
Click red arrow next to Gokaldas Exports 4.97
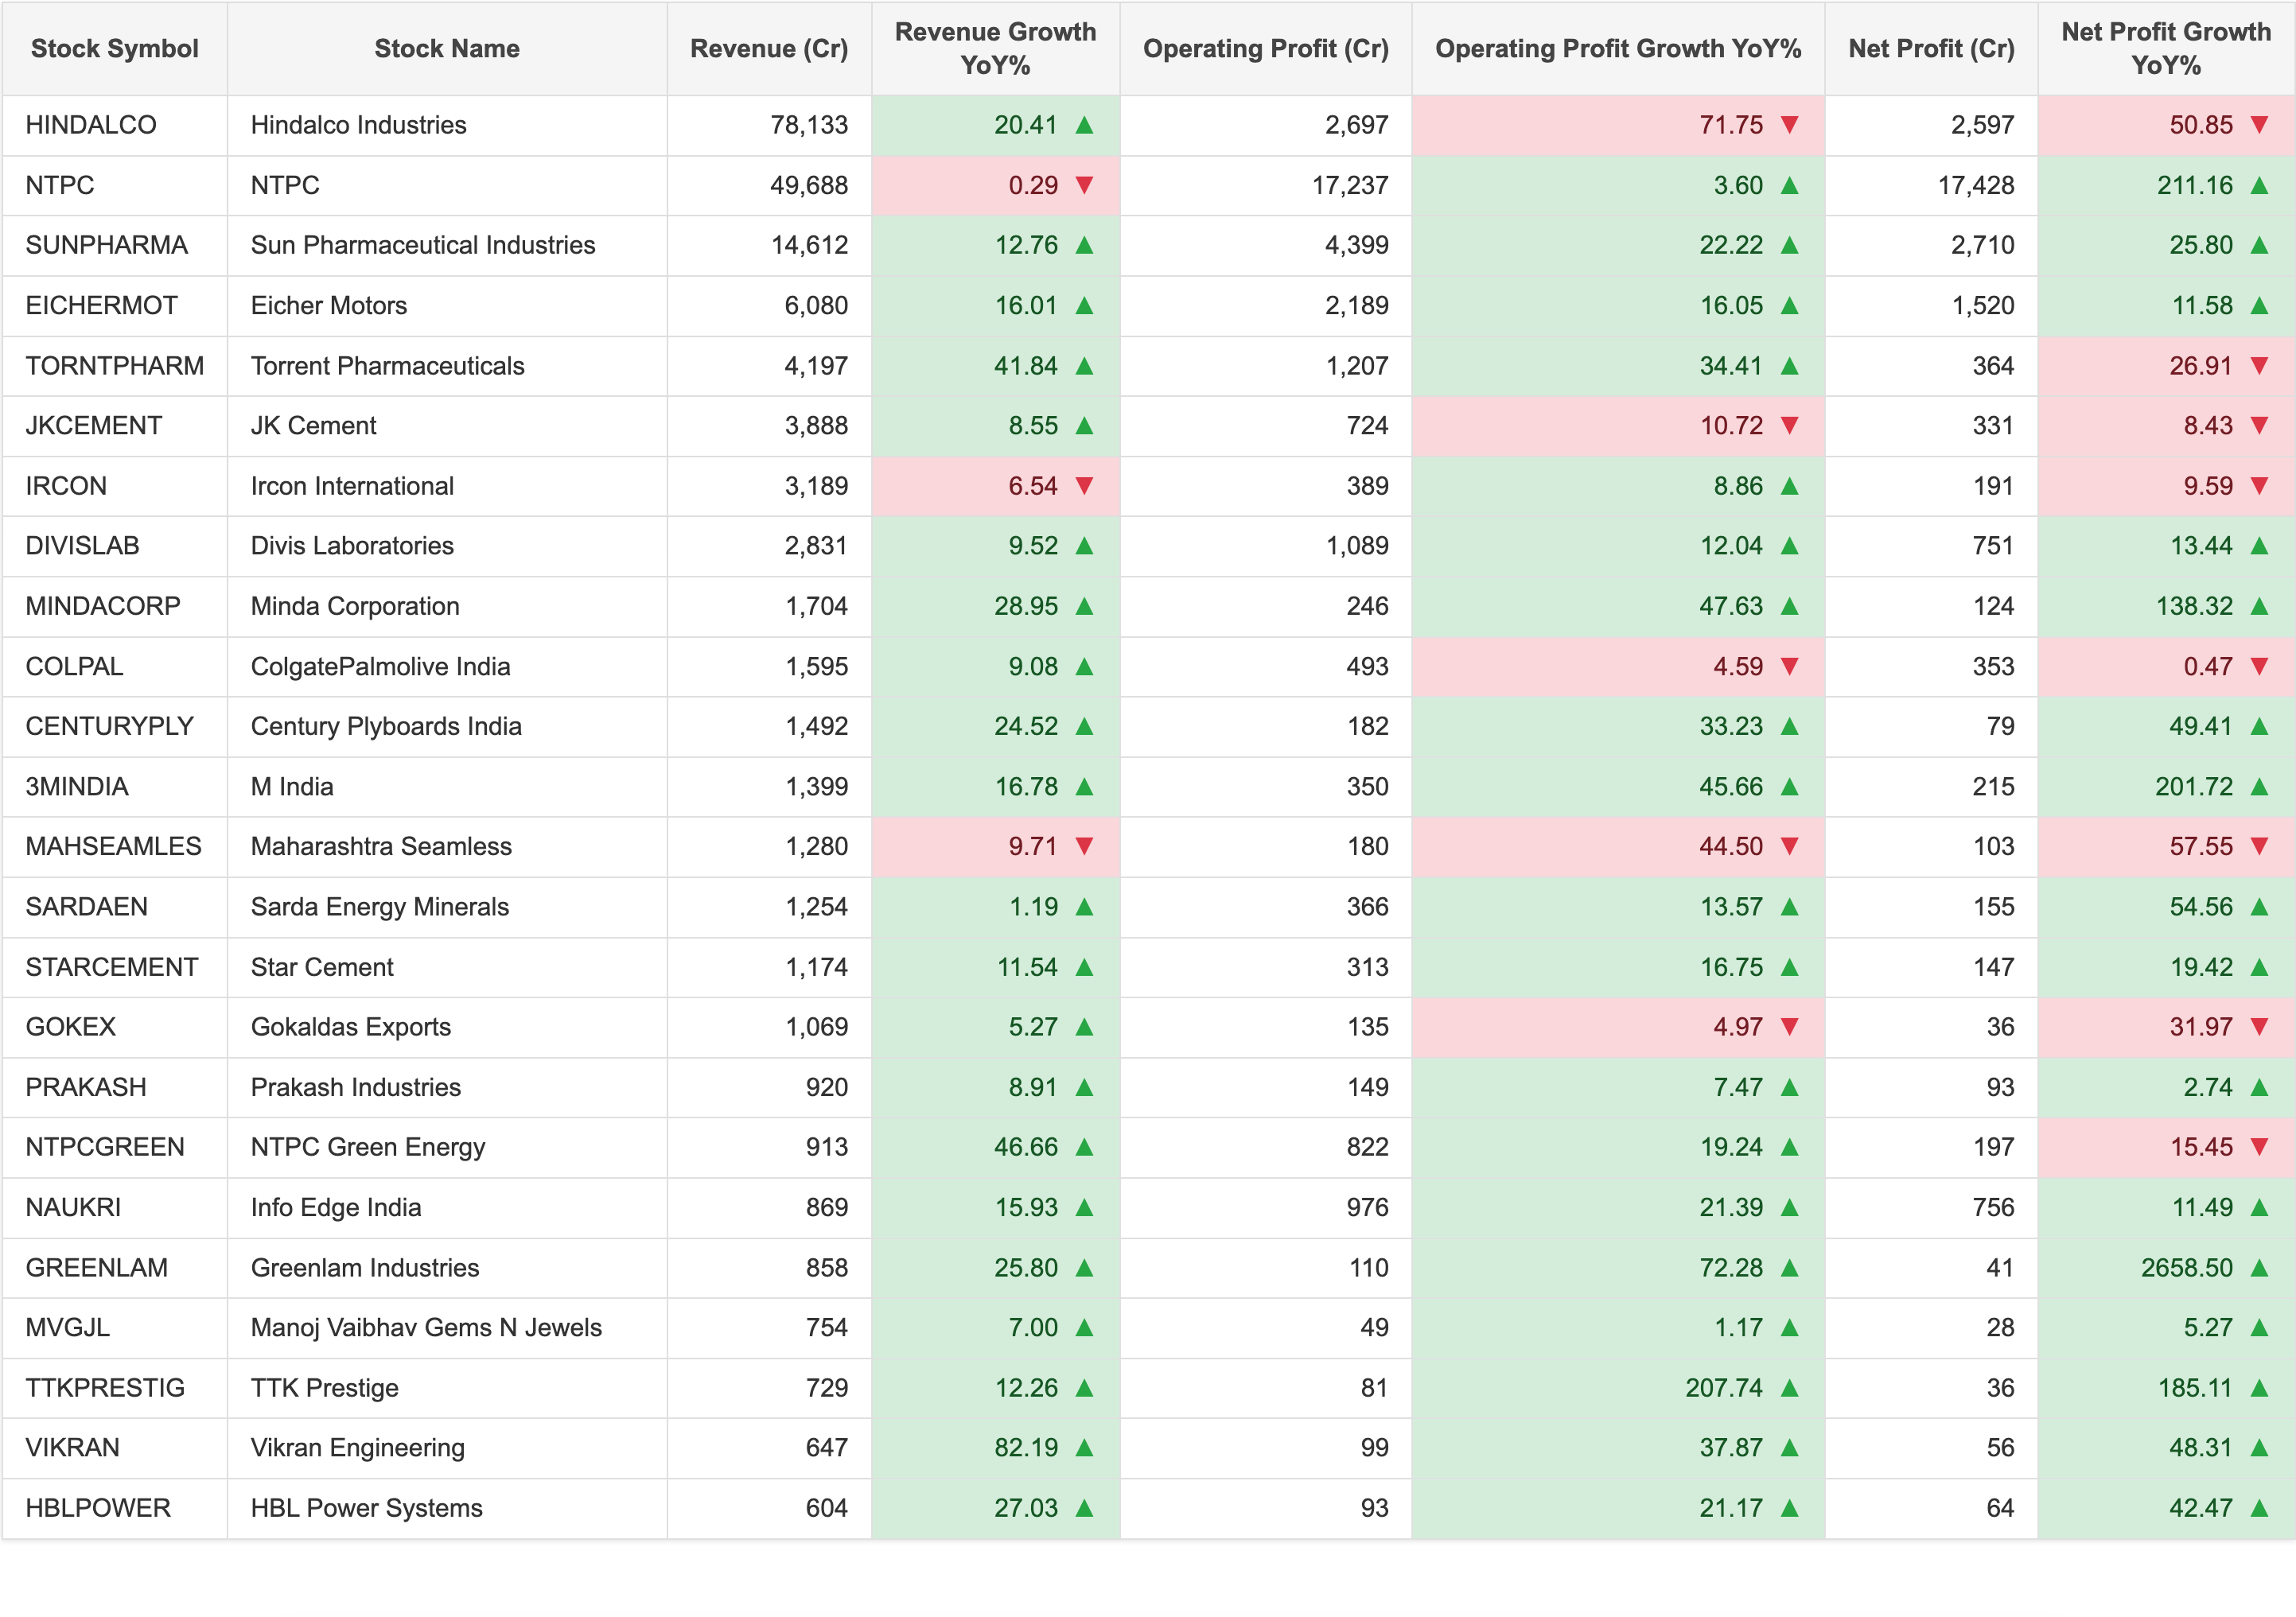[1790, 1027]
